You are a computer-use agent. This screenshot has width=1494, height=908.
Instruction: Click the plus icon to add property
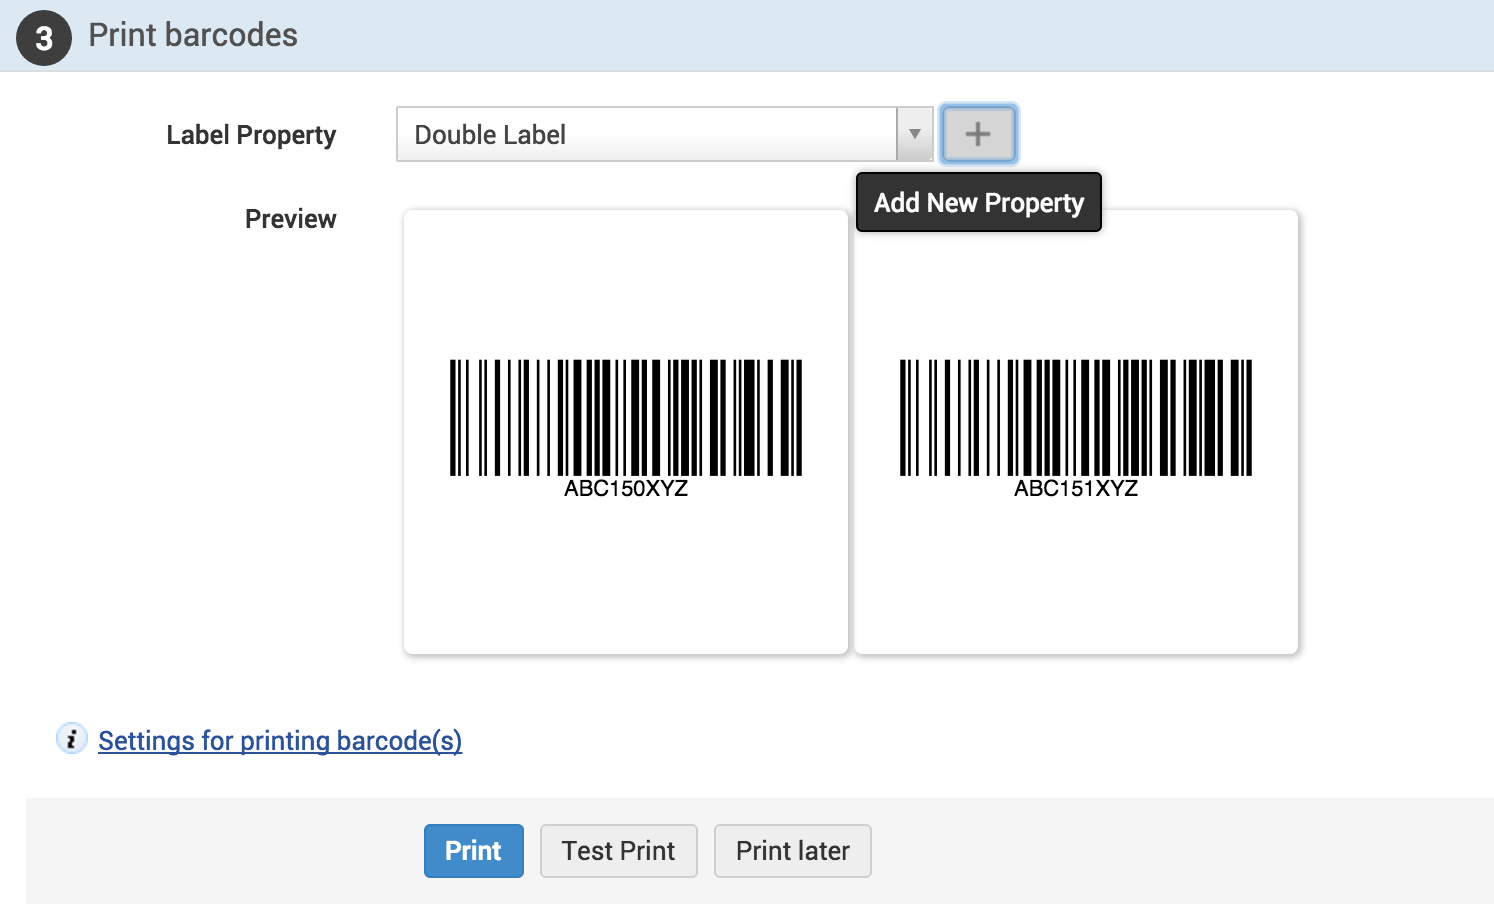click(x=978, y=134)
